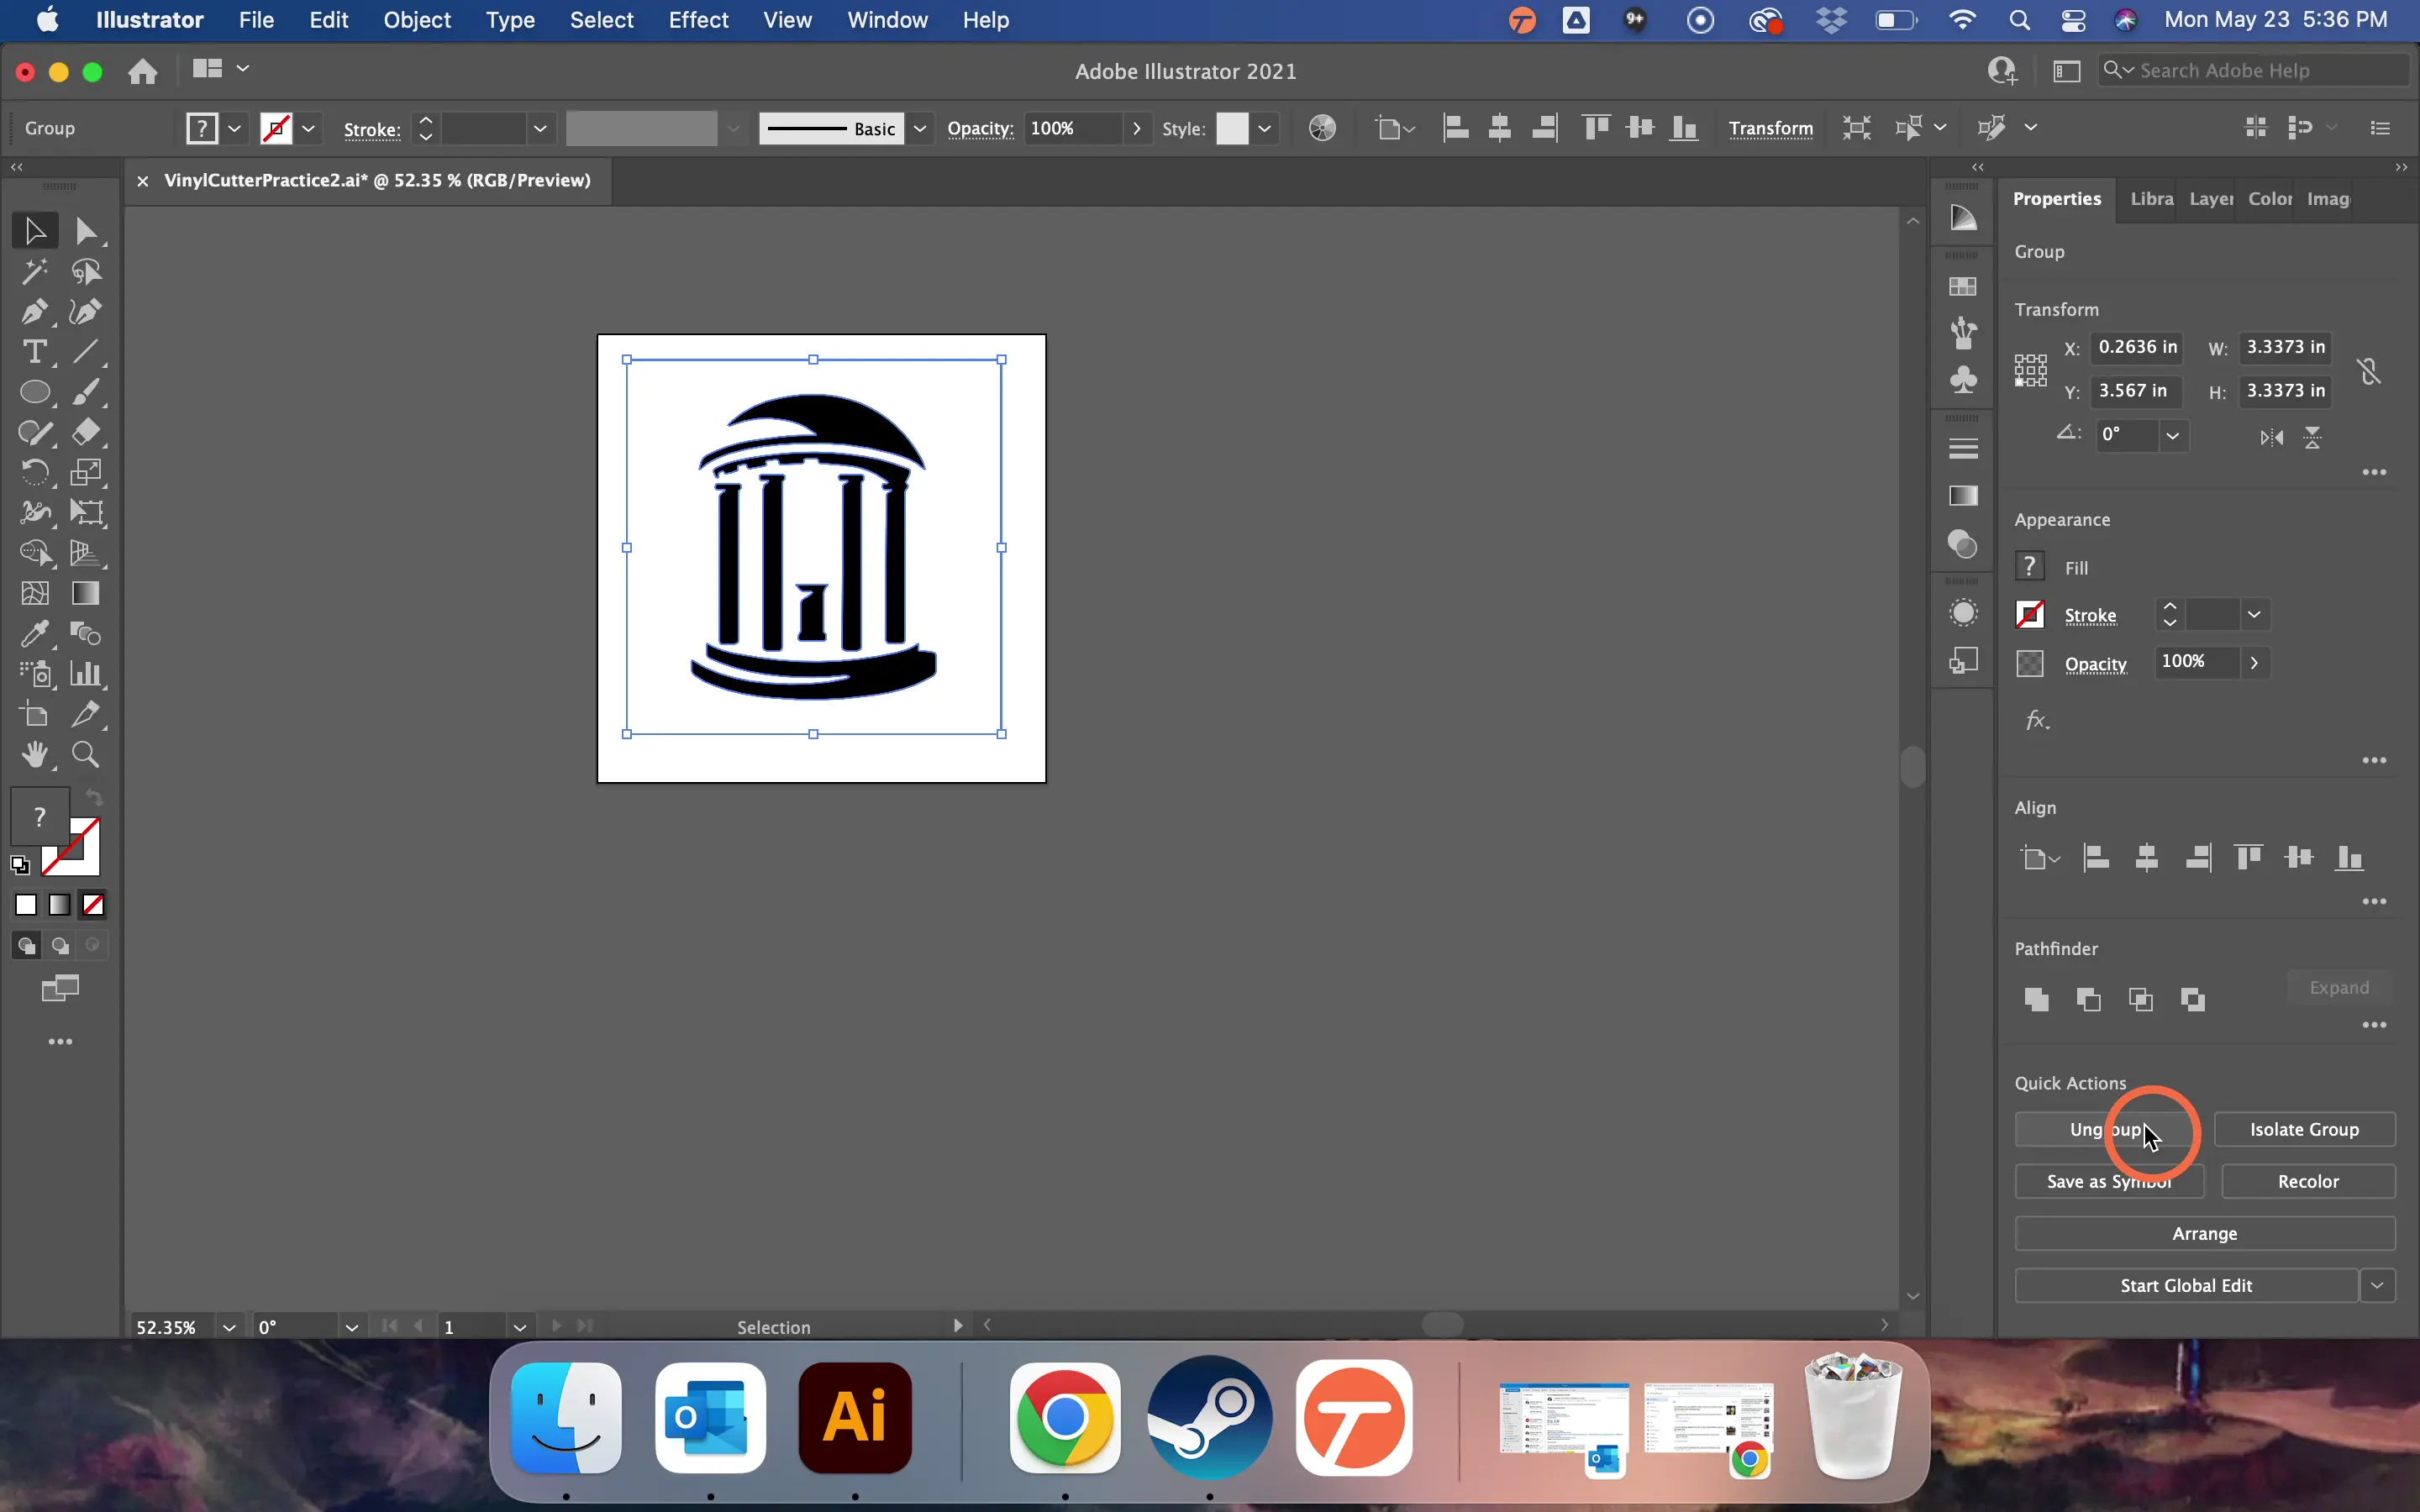
Task: Select the Eyedropper tool
Action: tap(35, 633)
